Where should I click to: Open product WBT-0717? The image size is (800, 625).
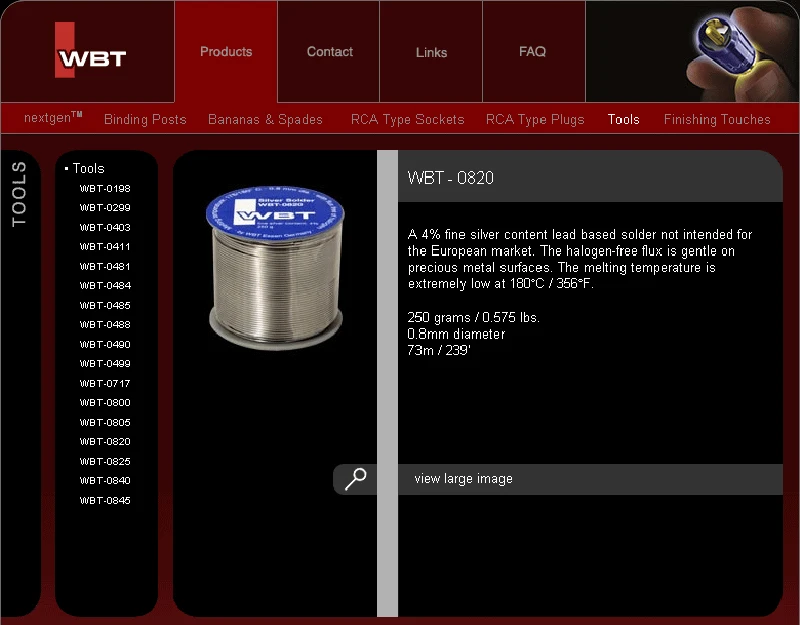click(x=105, y=384)
